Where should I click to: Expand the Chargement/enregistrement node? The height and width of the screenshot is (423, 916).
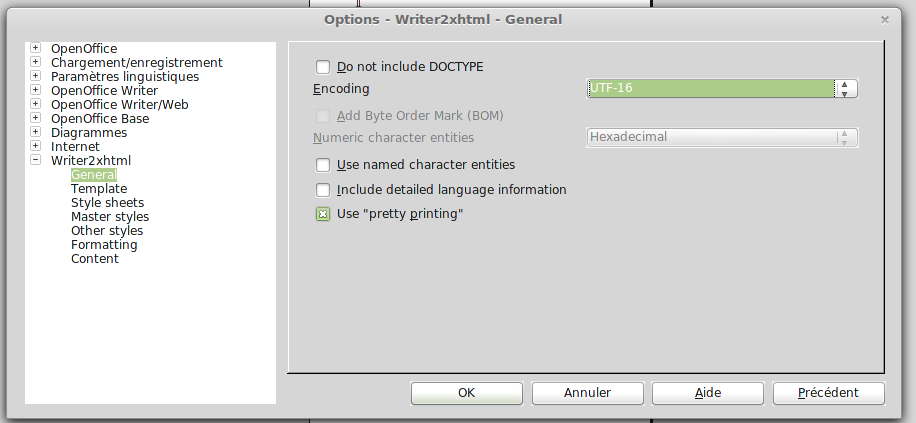coord(36,61)
